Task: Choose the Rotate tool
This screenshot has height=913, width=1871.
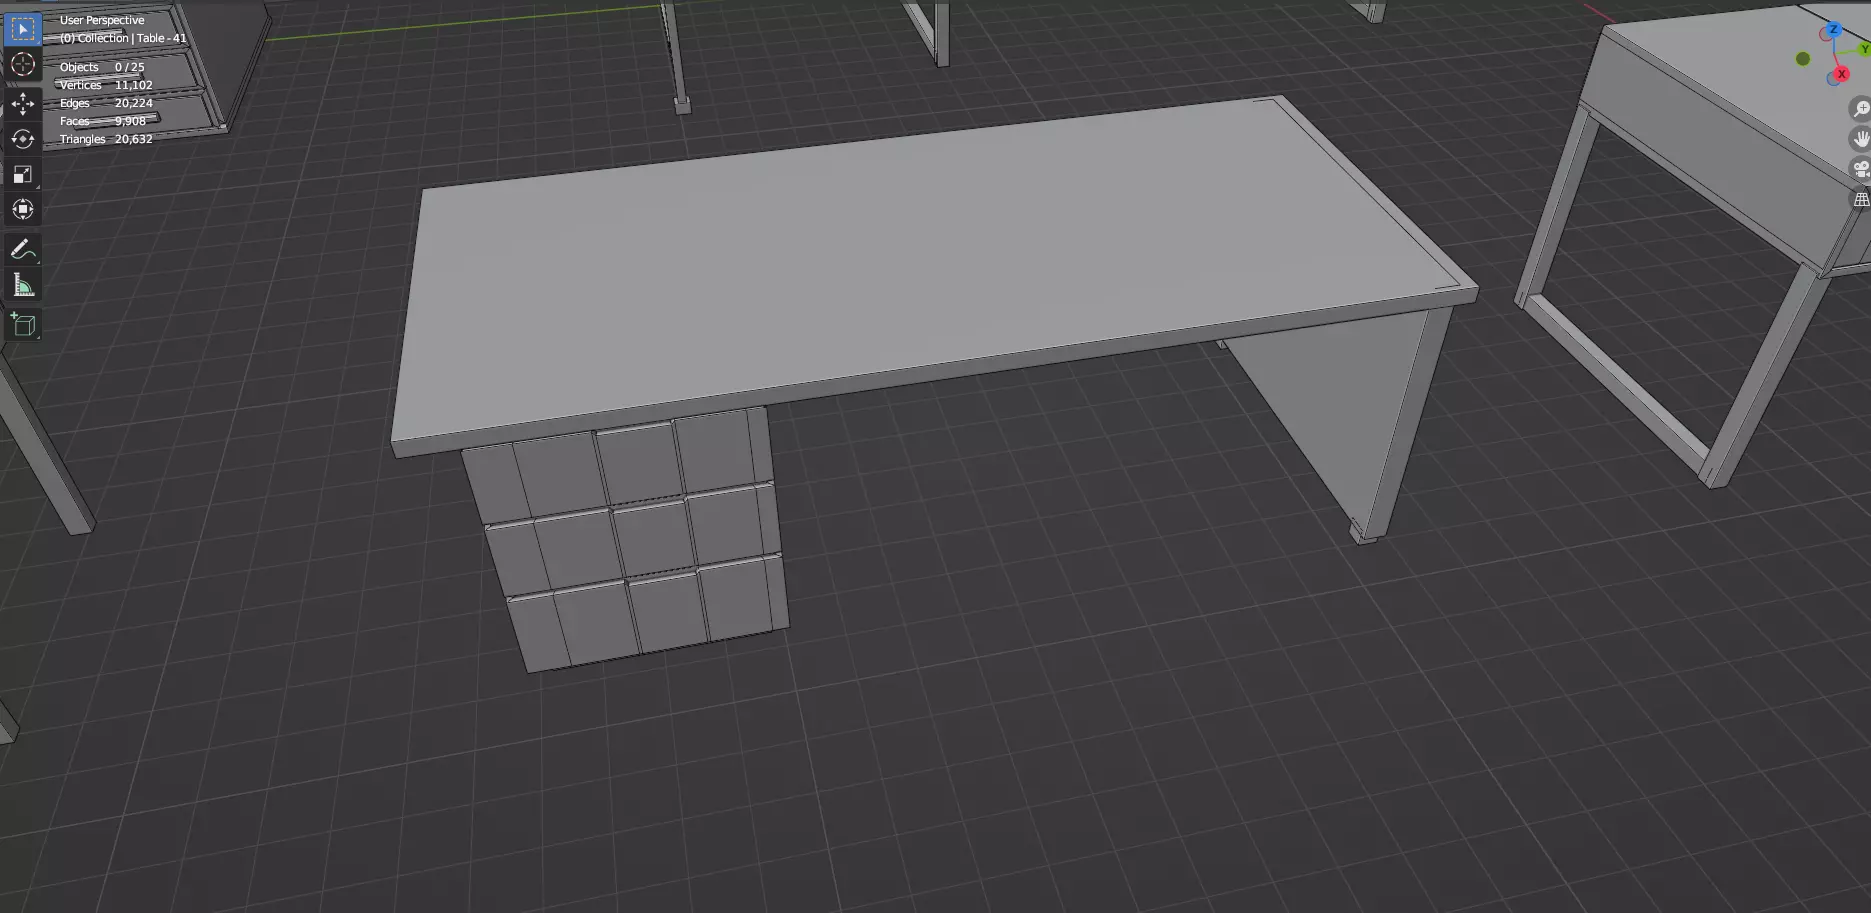Action: pyautogui.click(x=22, y=139)
